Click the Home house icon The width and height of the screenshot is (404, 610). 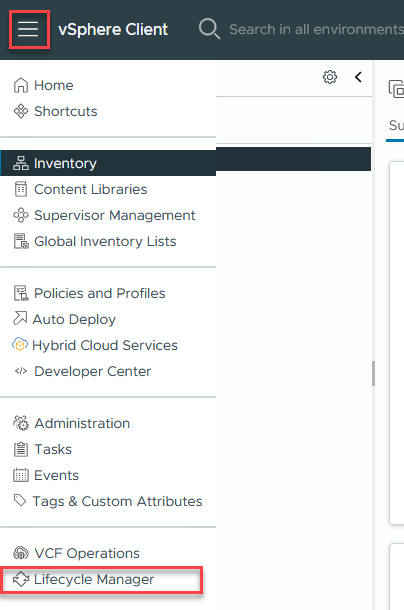(x=21, y=85)
